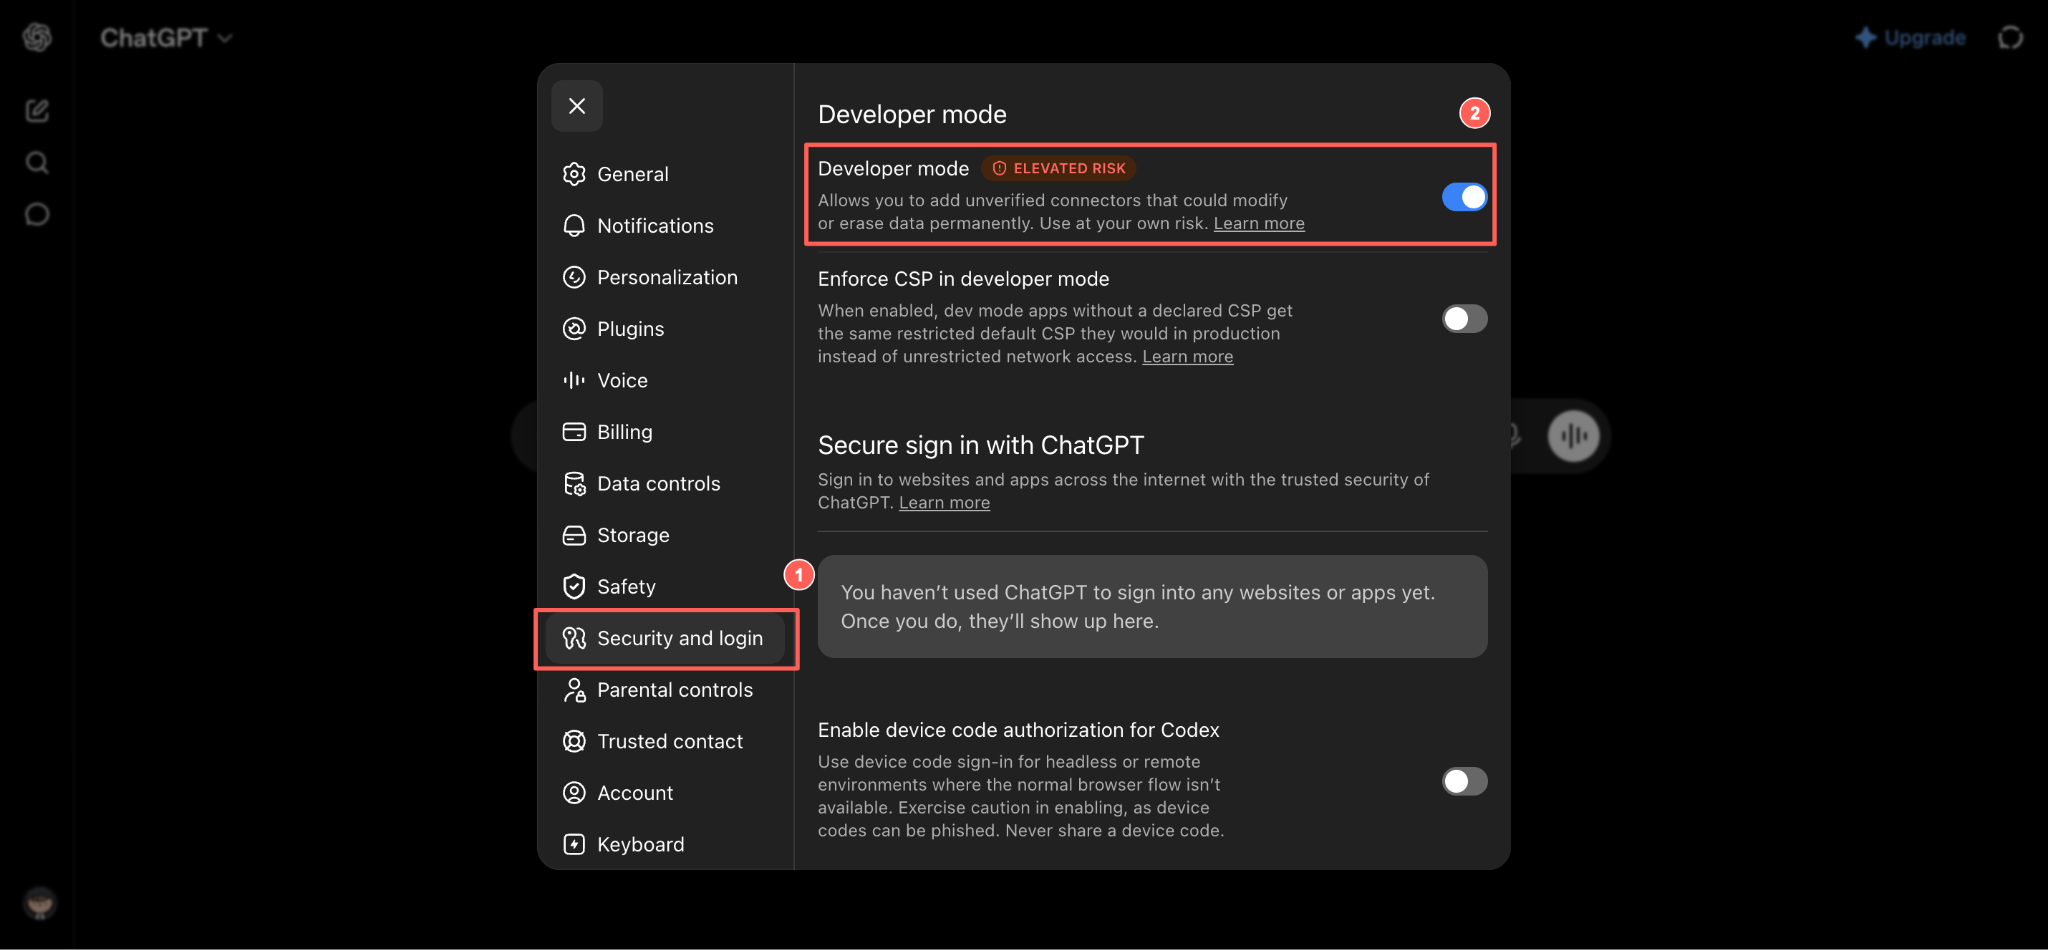Viewport: 2048px width, 950px height.
Task: Click the 'You haven't used ChatGPT' message box
Action: pos(1152,607)
